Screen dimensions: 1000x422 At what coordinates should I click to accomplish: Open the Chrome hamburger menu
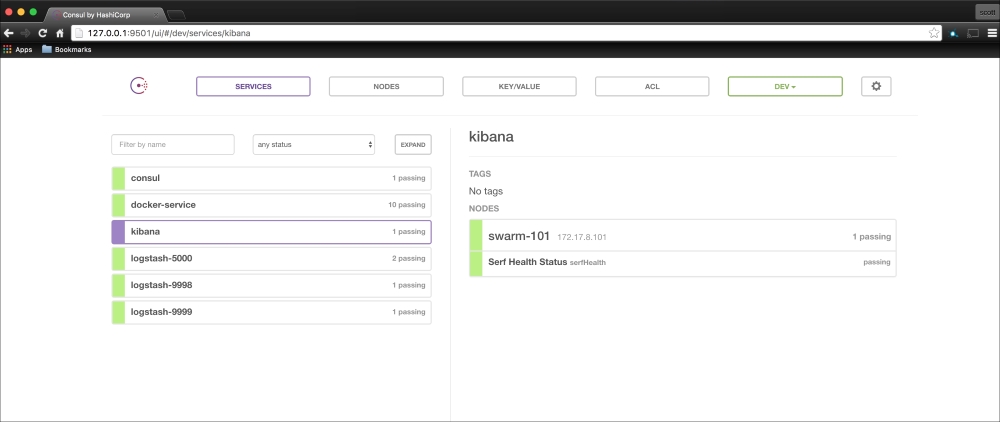[991, 33]
